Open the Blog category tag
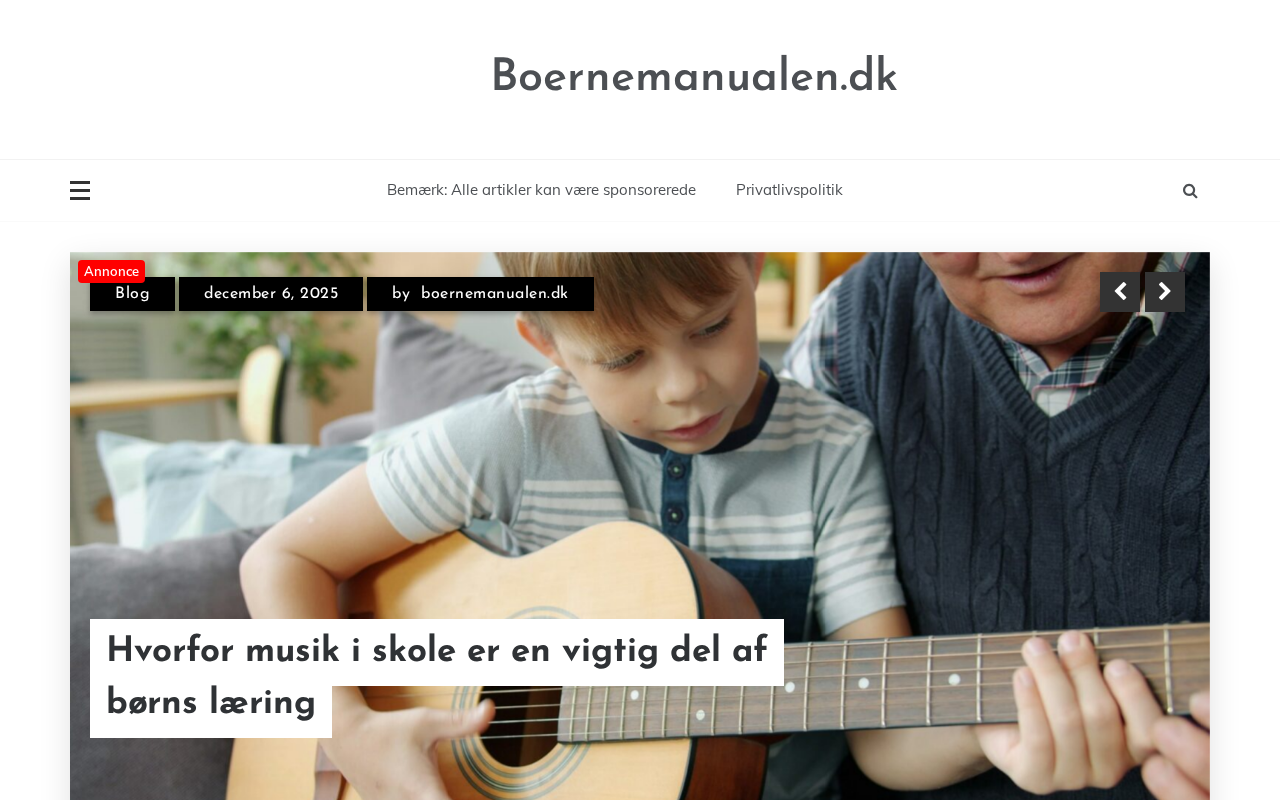 coord(132,294)
